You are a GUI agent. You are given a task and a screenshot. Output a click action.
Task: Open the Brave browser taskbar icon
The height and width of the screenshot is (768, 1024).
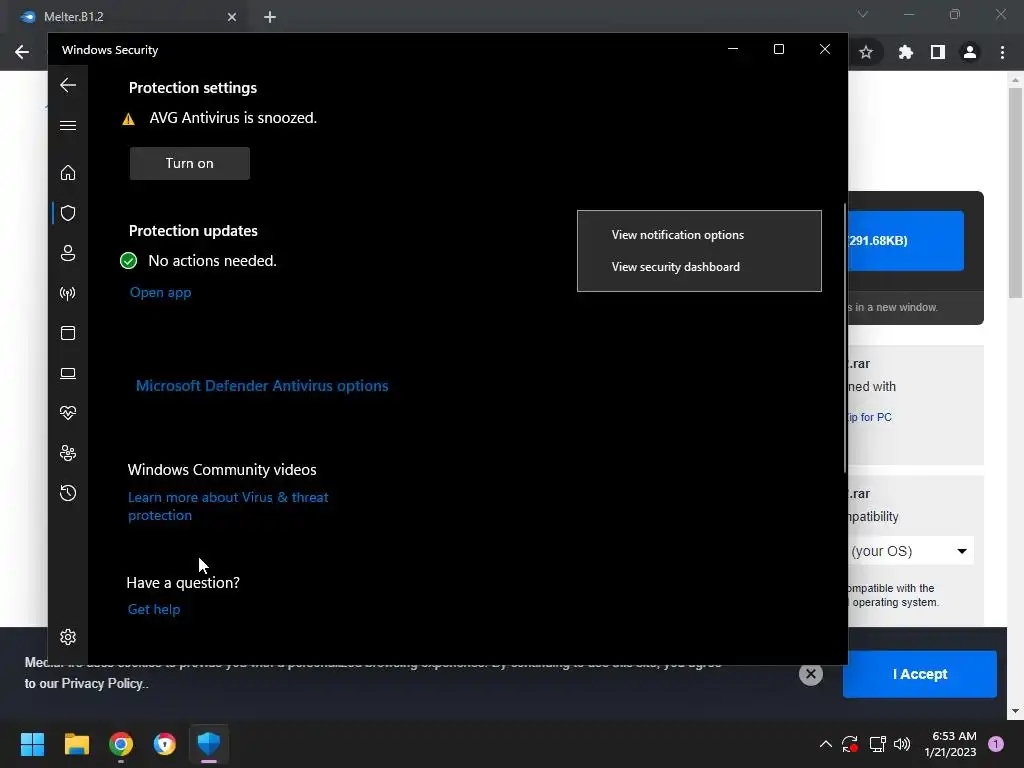pos(165,744)
